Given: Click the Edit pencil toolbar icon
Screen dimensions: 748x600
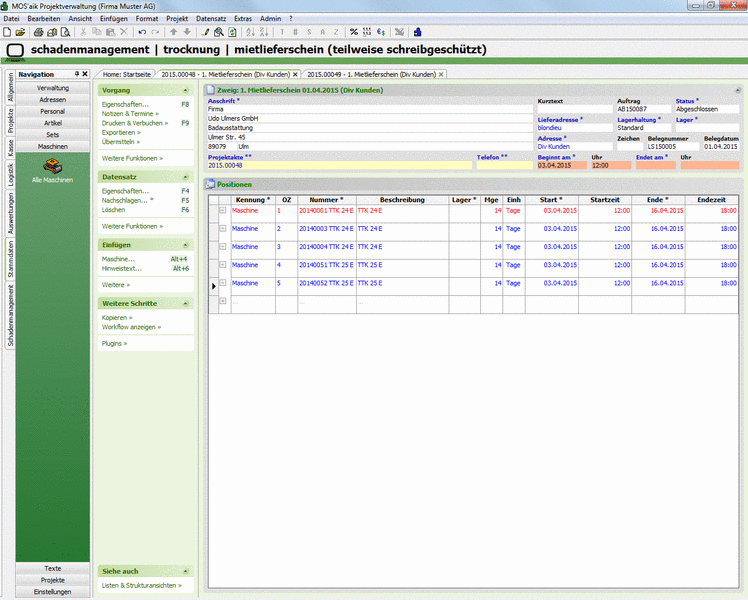Looking at the screenshot, I should (x=206, y=32).
